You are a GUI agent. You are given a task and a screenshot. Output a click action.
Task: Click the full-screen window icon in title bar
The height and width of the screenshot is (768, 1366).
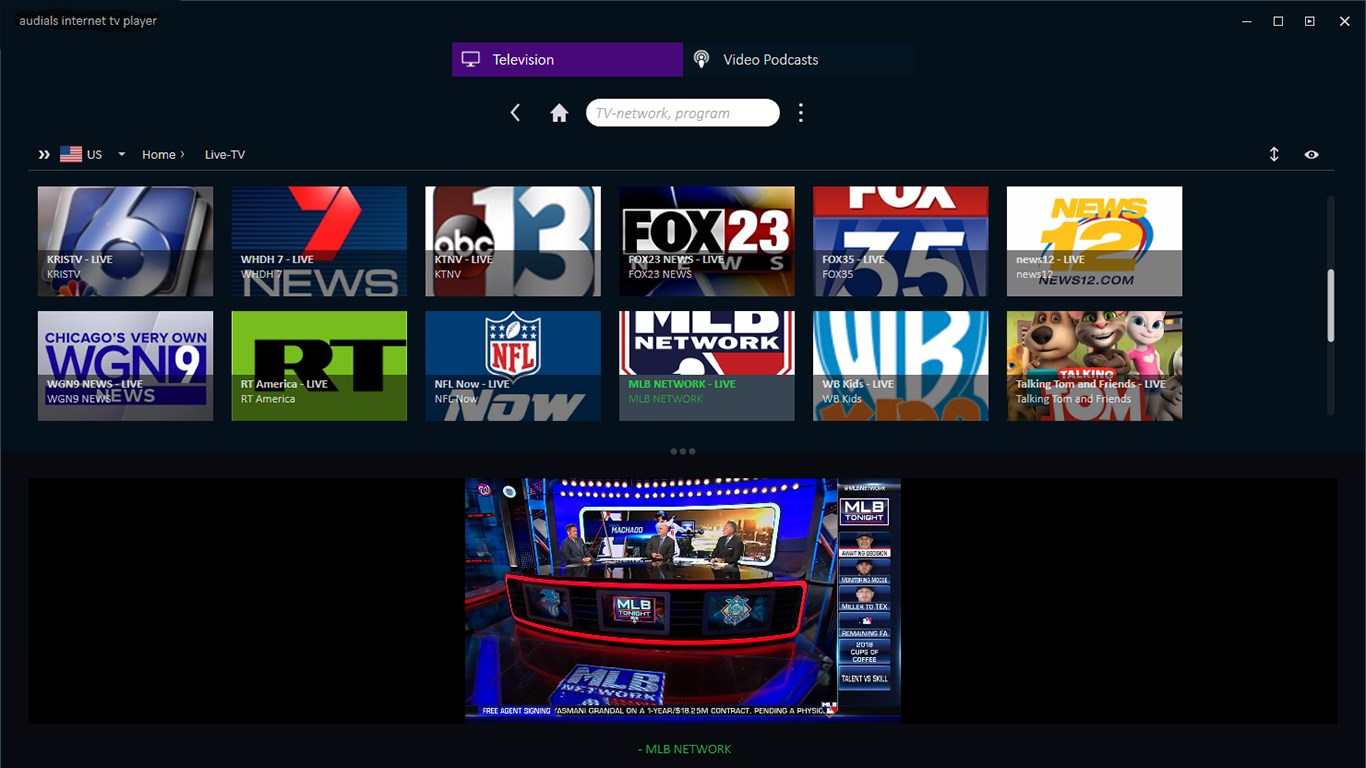1310,21
